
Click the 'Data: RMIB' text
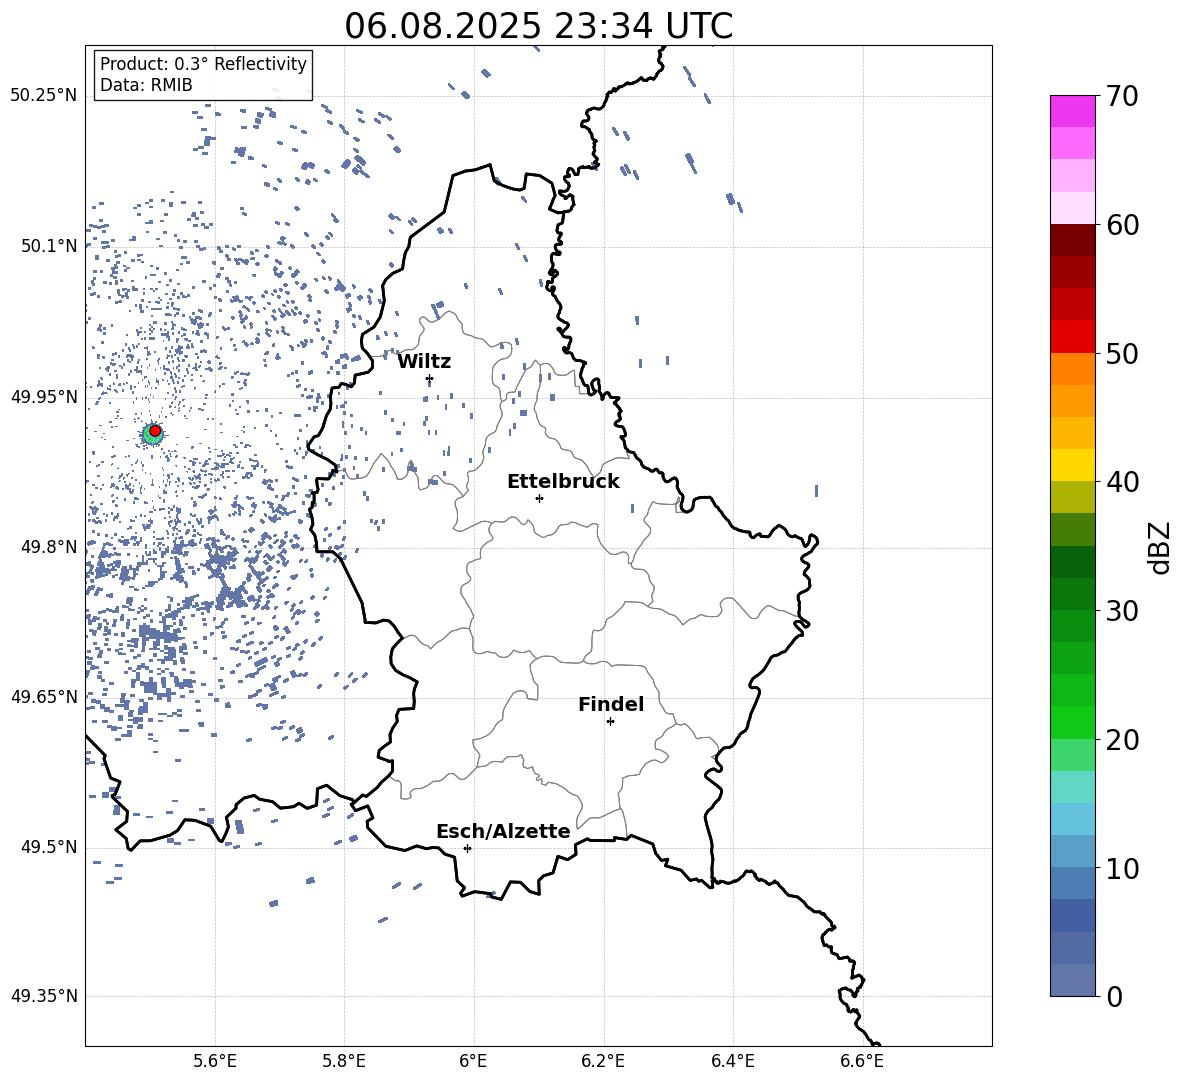click(x=146, y=85)
